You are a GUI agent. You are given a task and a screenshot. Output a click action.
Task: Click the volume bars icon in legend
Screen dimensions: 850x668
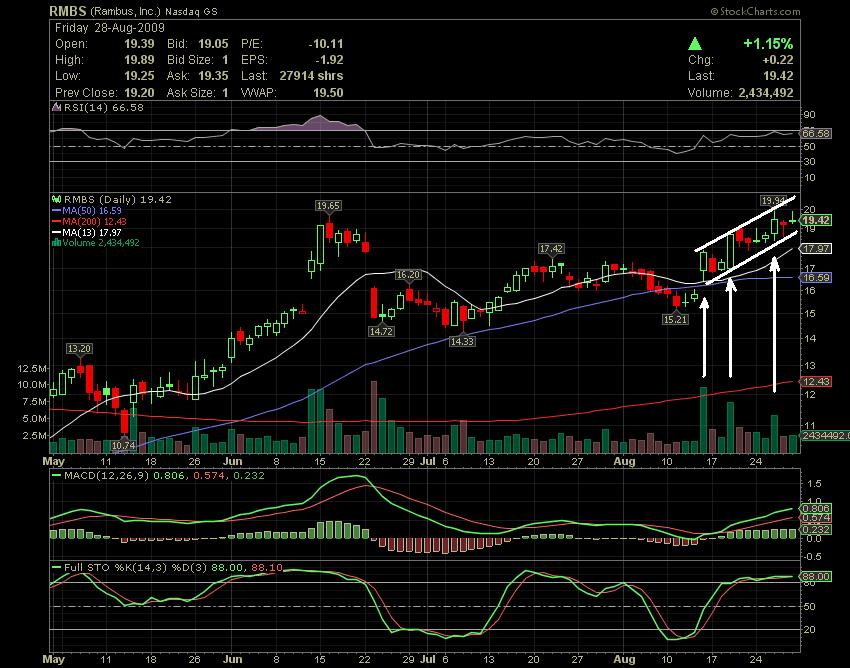click(x=56, y=242)
